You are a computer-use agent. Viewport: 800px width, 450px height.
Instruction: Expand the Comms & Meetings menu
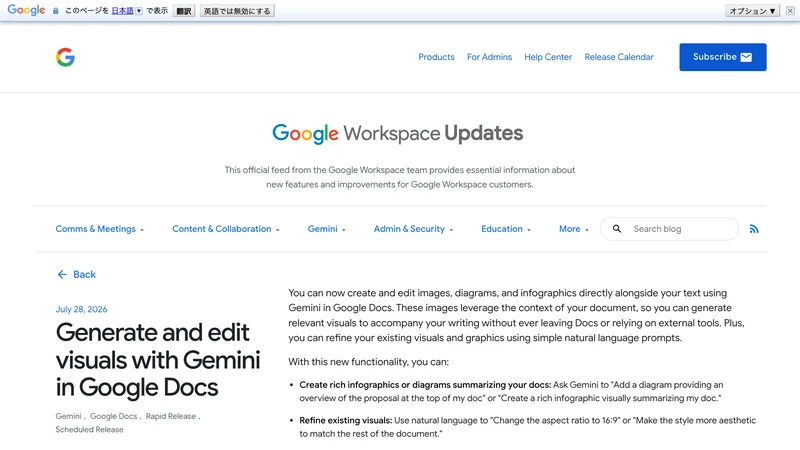(99, 229)
